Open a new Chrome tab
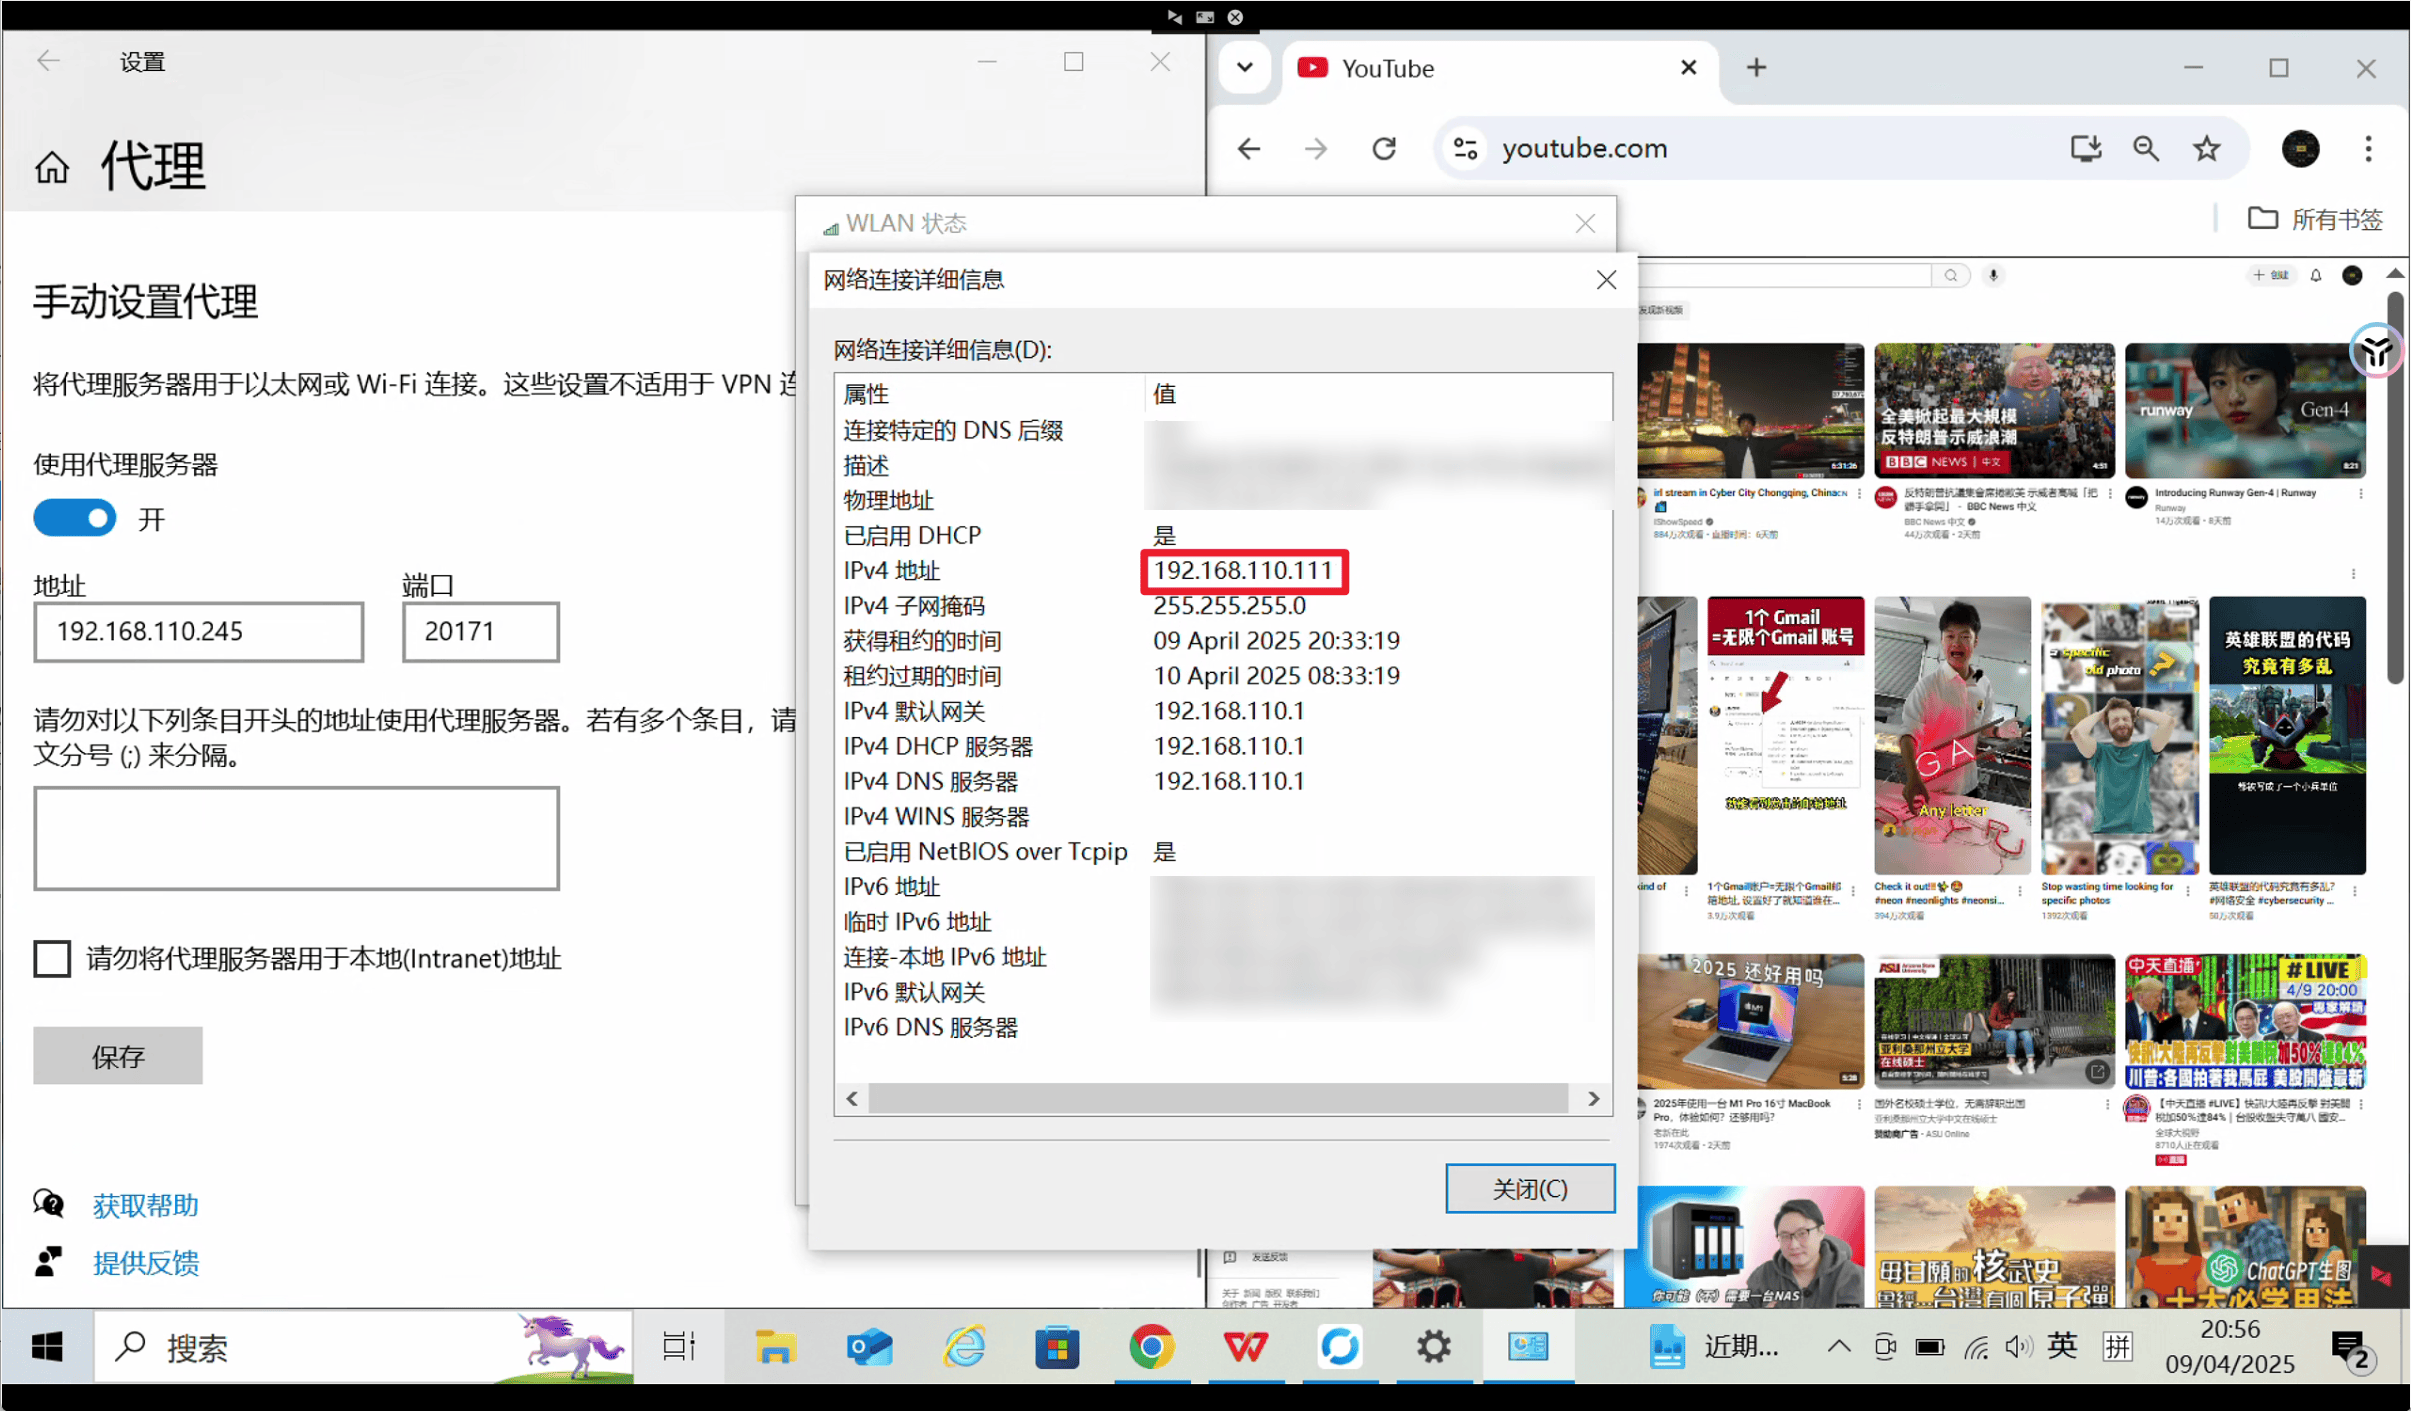This screenshot has width=2411, height=1411. (x=1756, y=68)
